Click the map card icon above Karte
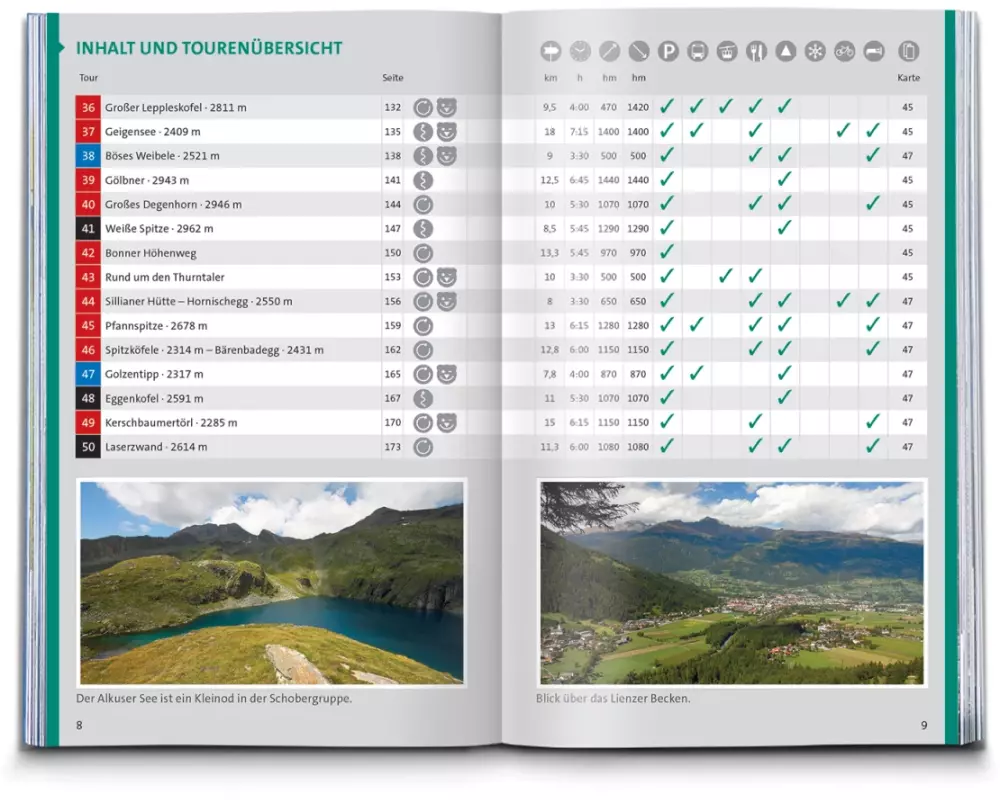Viewport: 1000px width, 800px height. tap(908, 51)
